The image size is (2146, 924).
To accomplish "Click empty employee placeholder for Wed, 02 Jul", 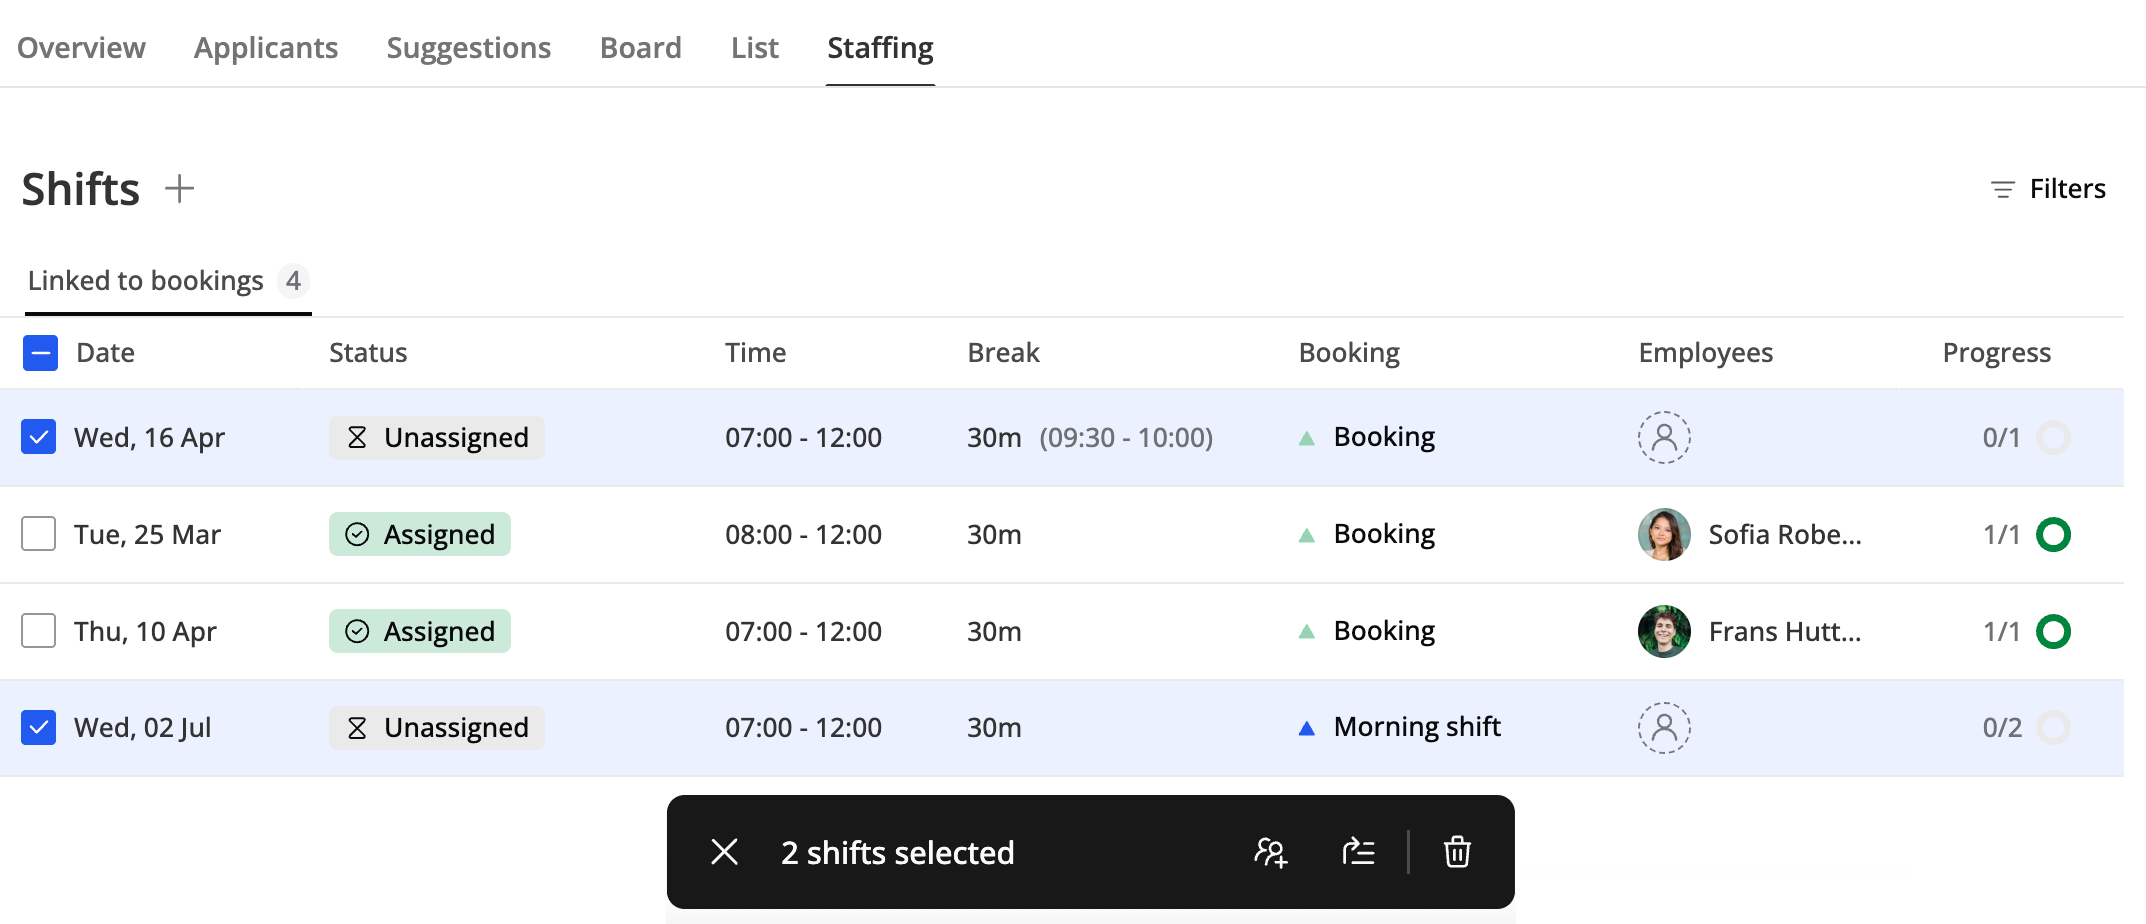I will click(x=1664, y=727).
